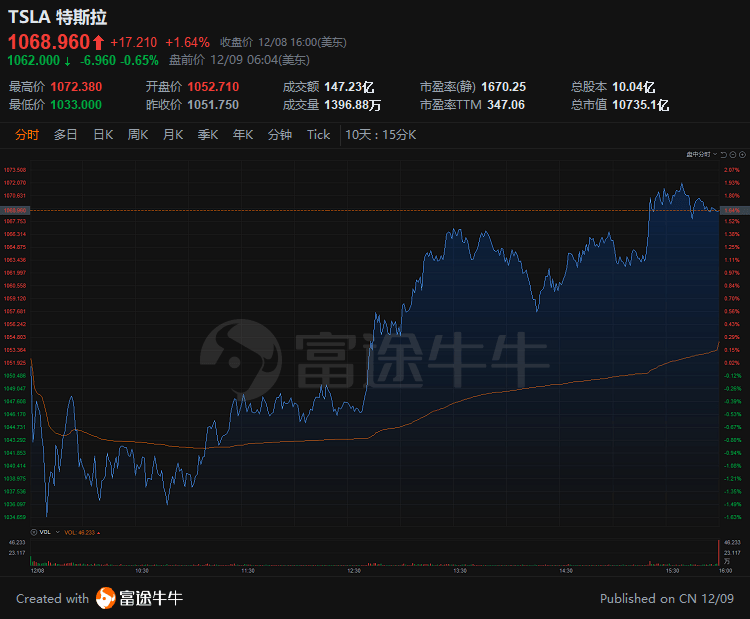Switch to the 多日 multi-day tab
The image size is (750, 619).
point(66,135)
